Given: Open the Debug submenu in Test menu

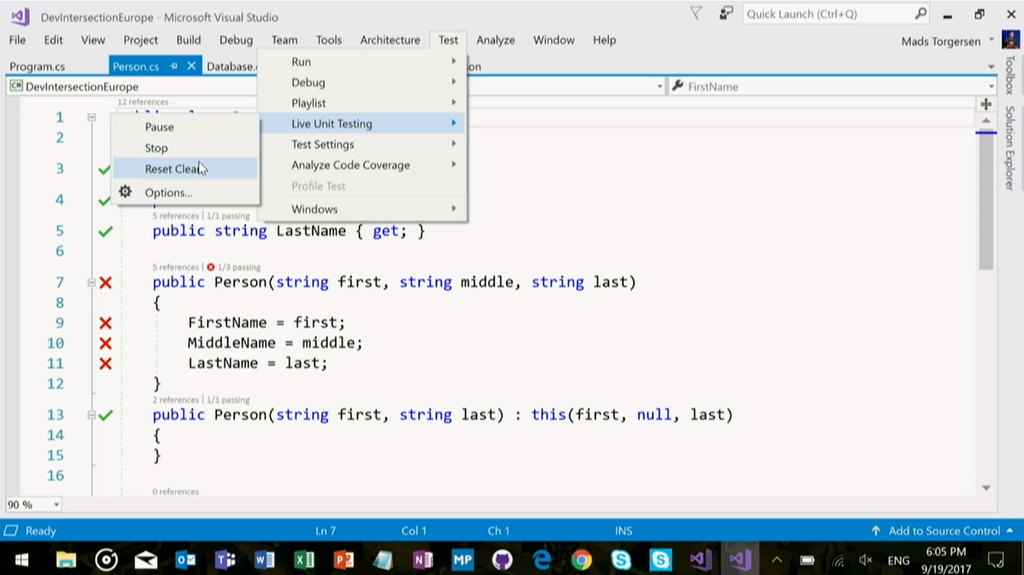Looking at the screenshot, I should [362, 82].
